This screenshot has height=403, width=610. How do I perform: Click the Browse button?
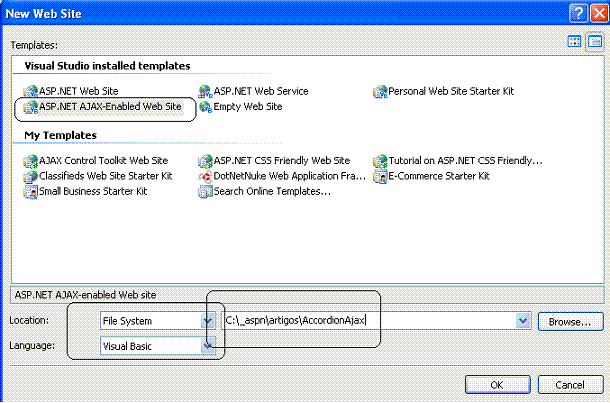pyautogui.click(x=570, y=322)
